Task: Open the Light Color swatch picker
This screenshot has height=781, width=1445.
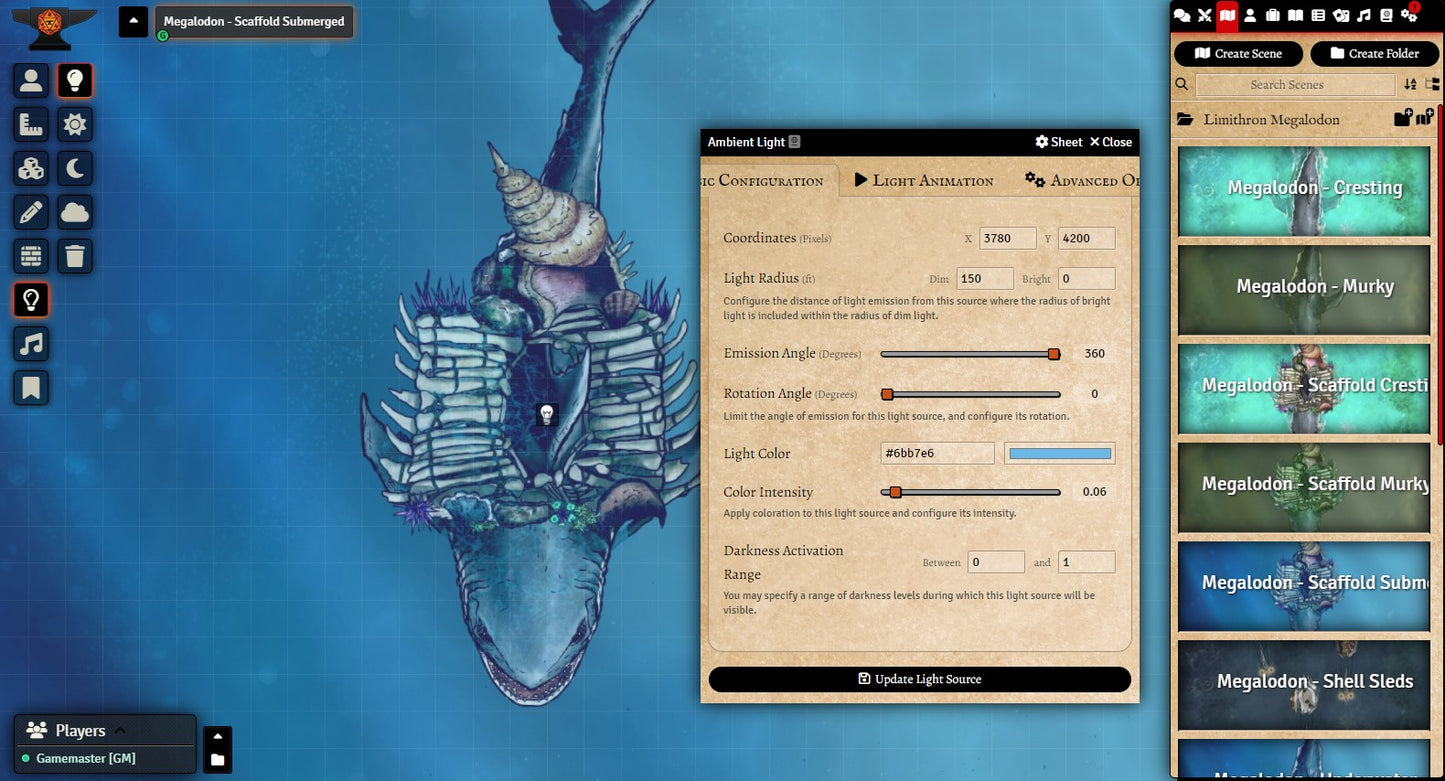Action: pos(1059,454)
